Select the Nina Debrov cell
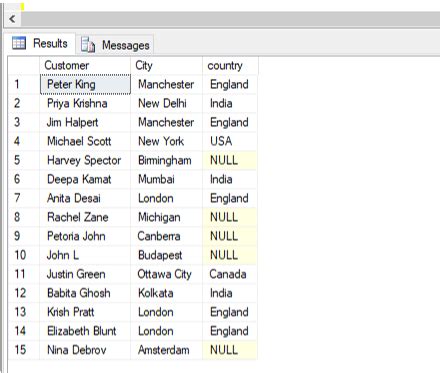The image size is (444, 373). click(85, 350)
